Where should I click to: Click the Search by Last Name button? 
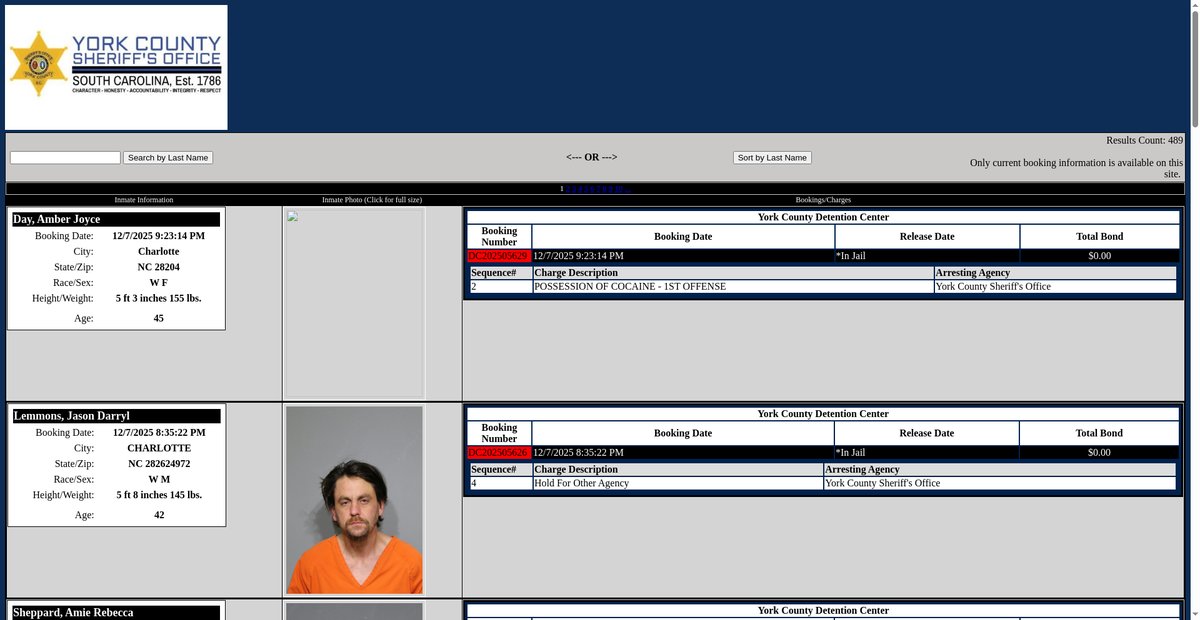168,158
